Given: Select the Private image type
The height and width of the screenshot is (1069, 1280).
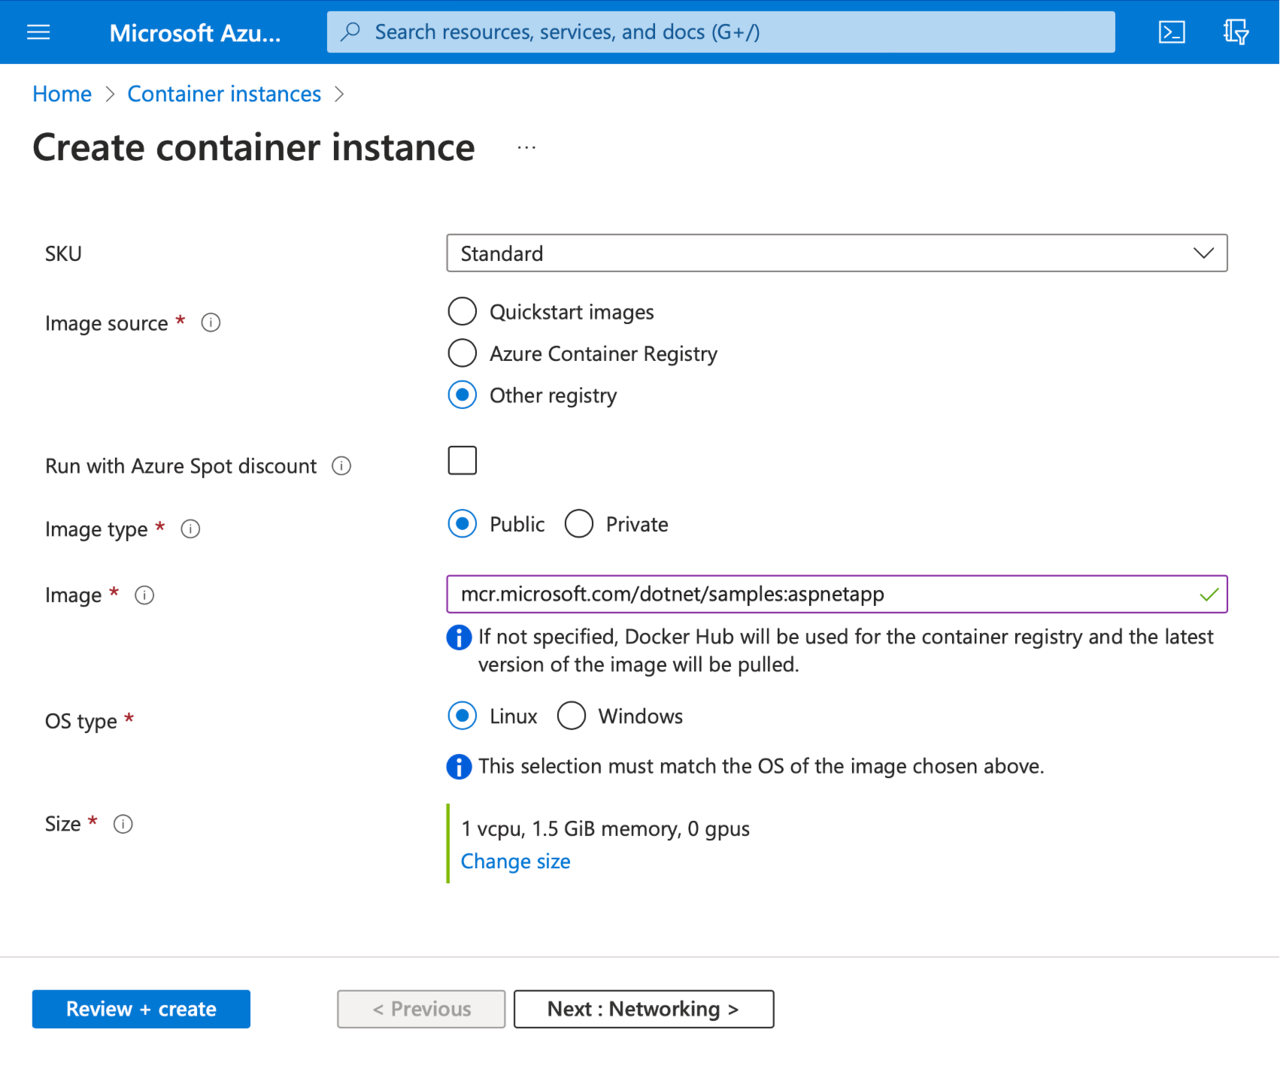Looking at the screenshot, I should coord(578,523).
